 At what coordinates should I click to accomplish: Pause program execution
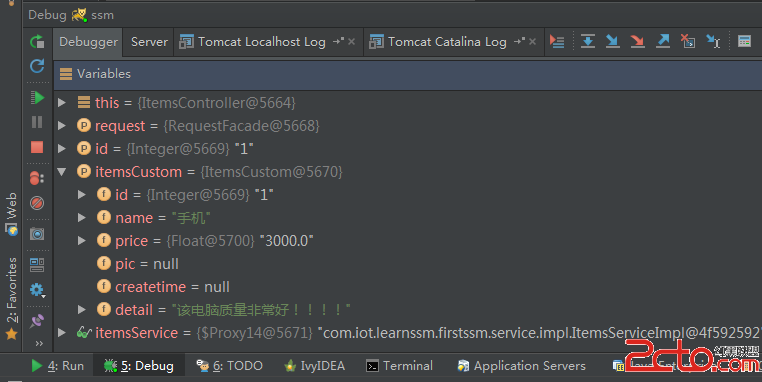coord(37,122)
